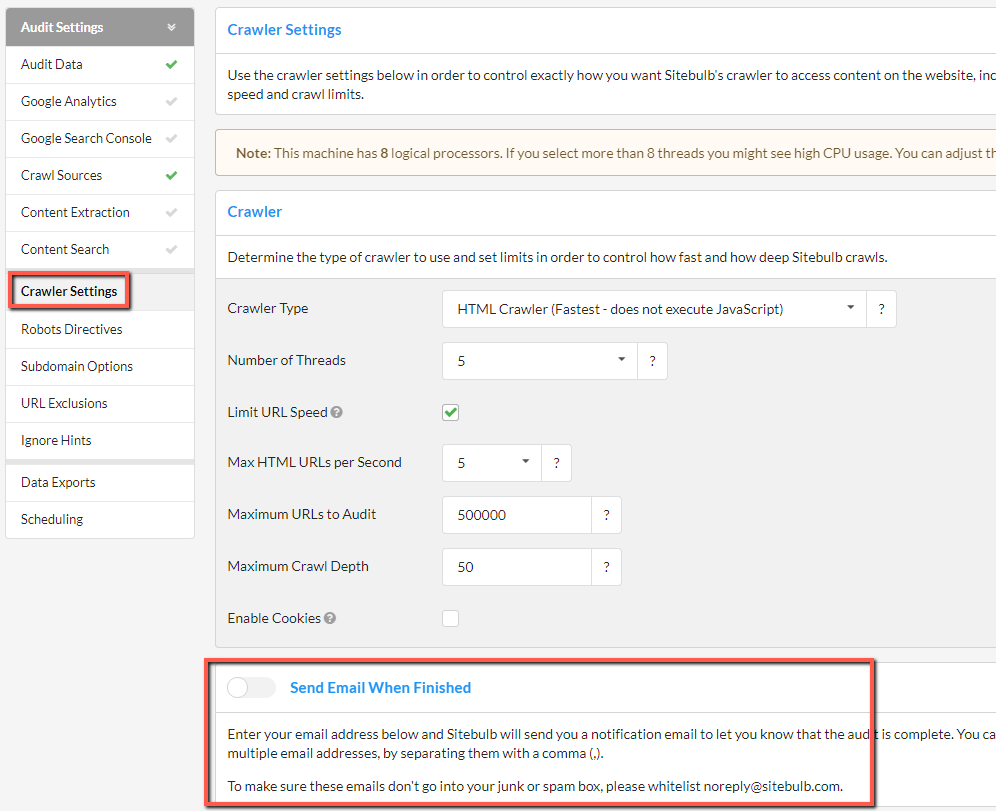Viewport: 996px width, 811px height.
Task: Click help icon for Max HTML URLs per Second
Action: pos(556,463)
